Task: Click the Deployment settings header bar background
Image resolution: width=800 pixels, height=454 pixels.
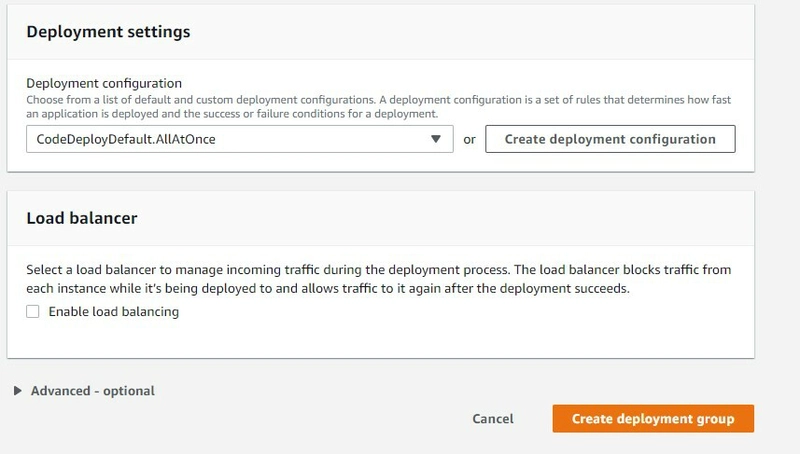Action: [x=459, y=32]
